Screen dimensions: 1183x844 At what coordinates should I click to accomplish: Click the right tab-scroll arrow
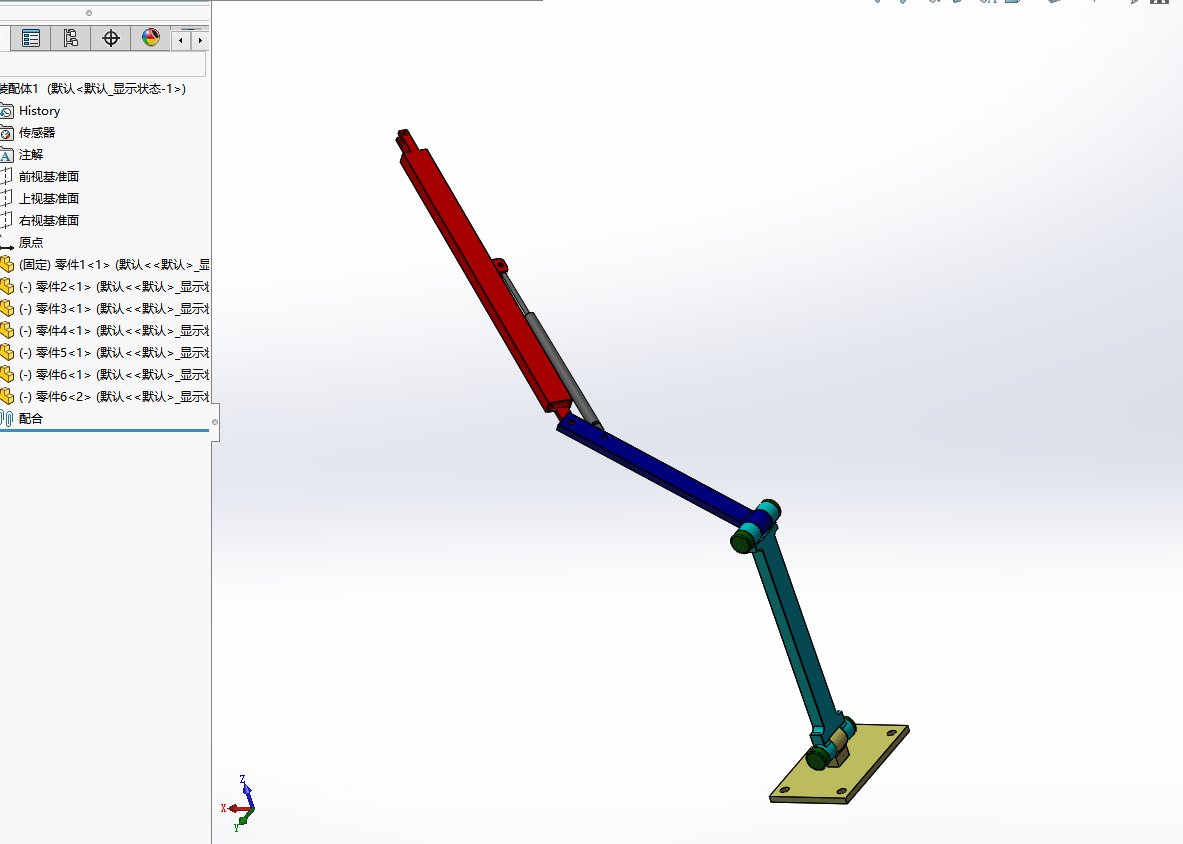[200, 40]
